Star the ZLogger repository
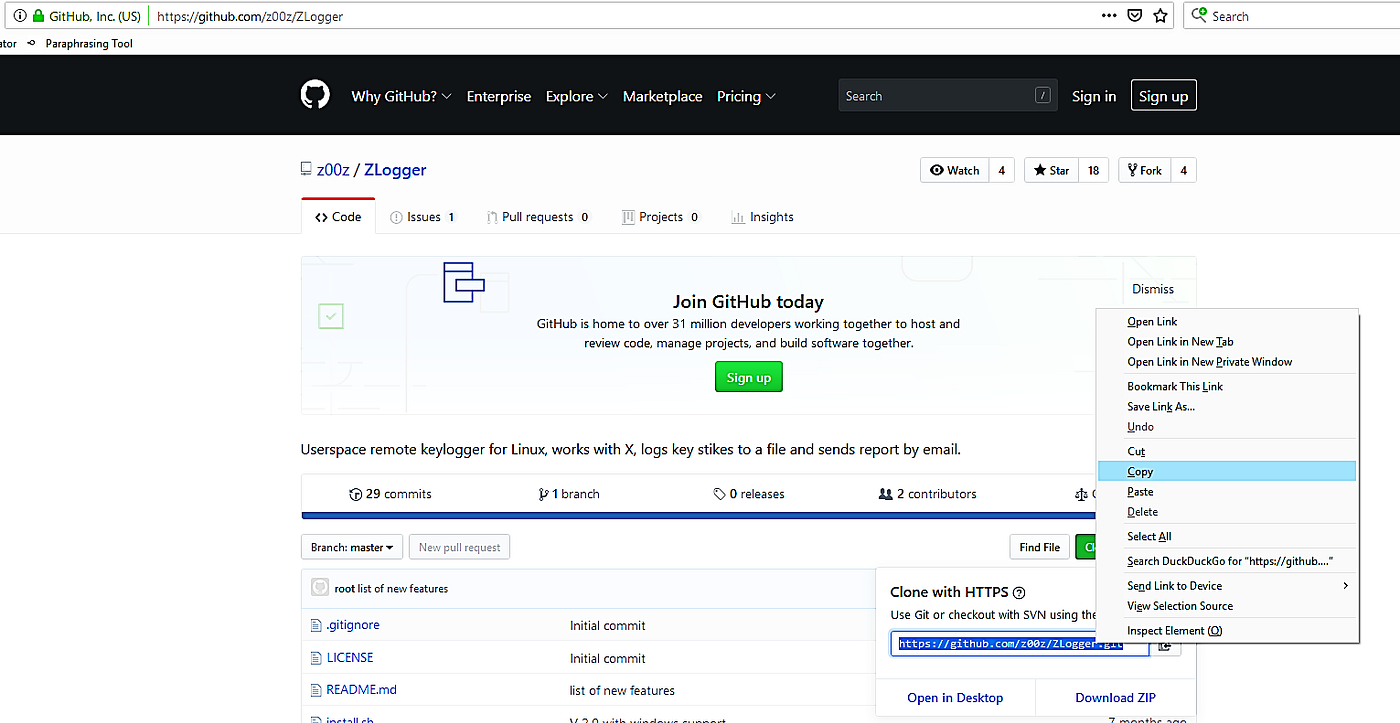Screen dimensions: 1400x723 pos(1050,170)
